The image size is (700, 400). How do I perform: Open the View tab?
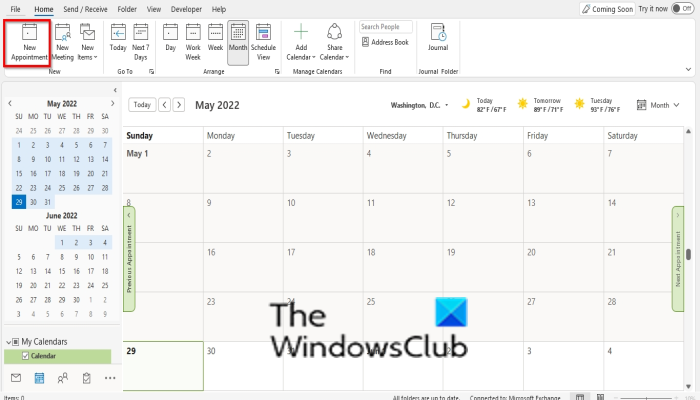point(154,9)
